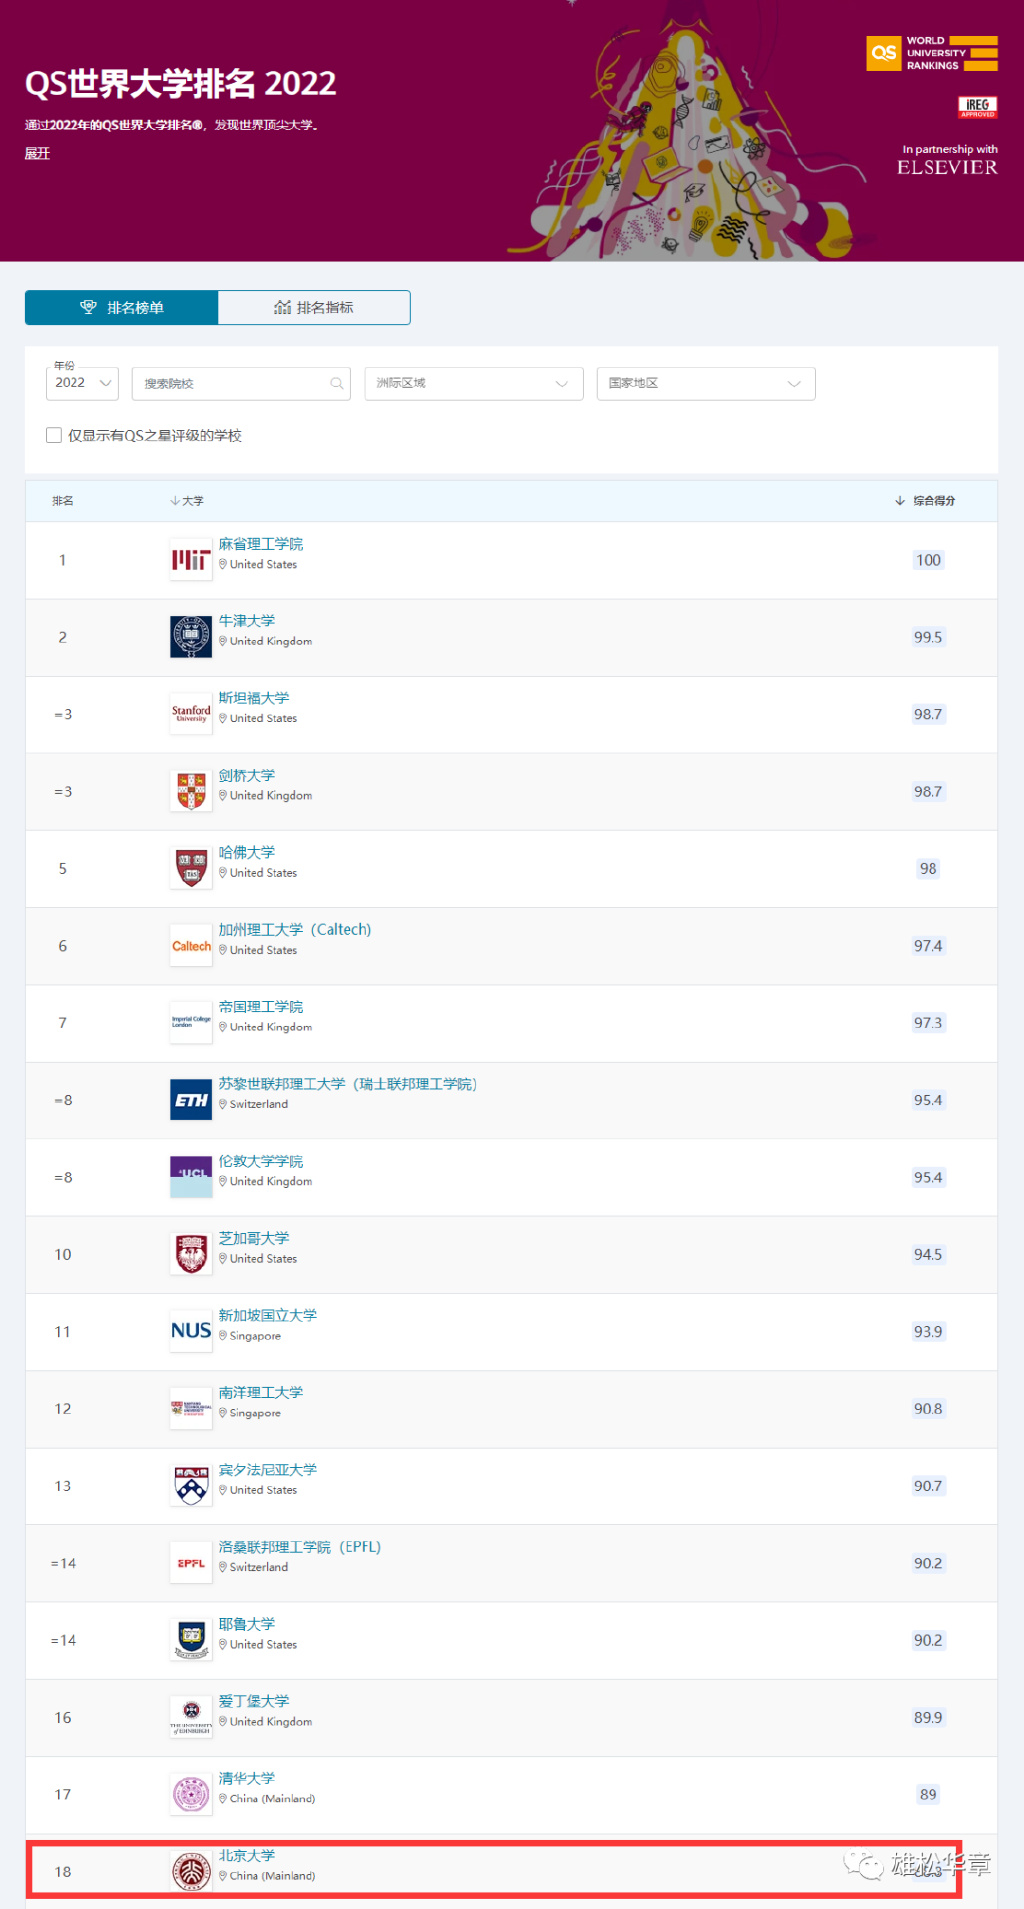Click the MIT university logo
This screenshot has height=1909, width=1024.
click(190, 560)
